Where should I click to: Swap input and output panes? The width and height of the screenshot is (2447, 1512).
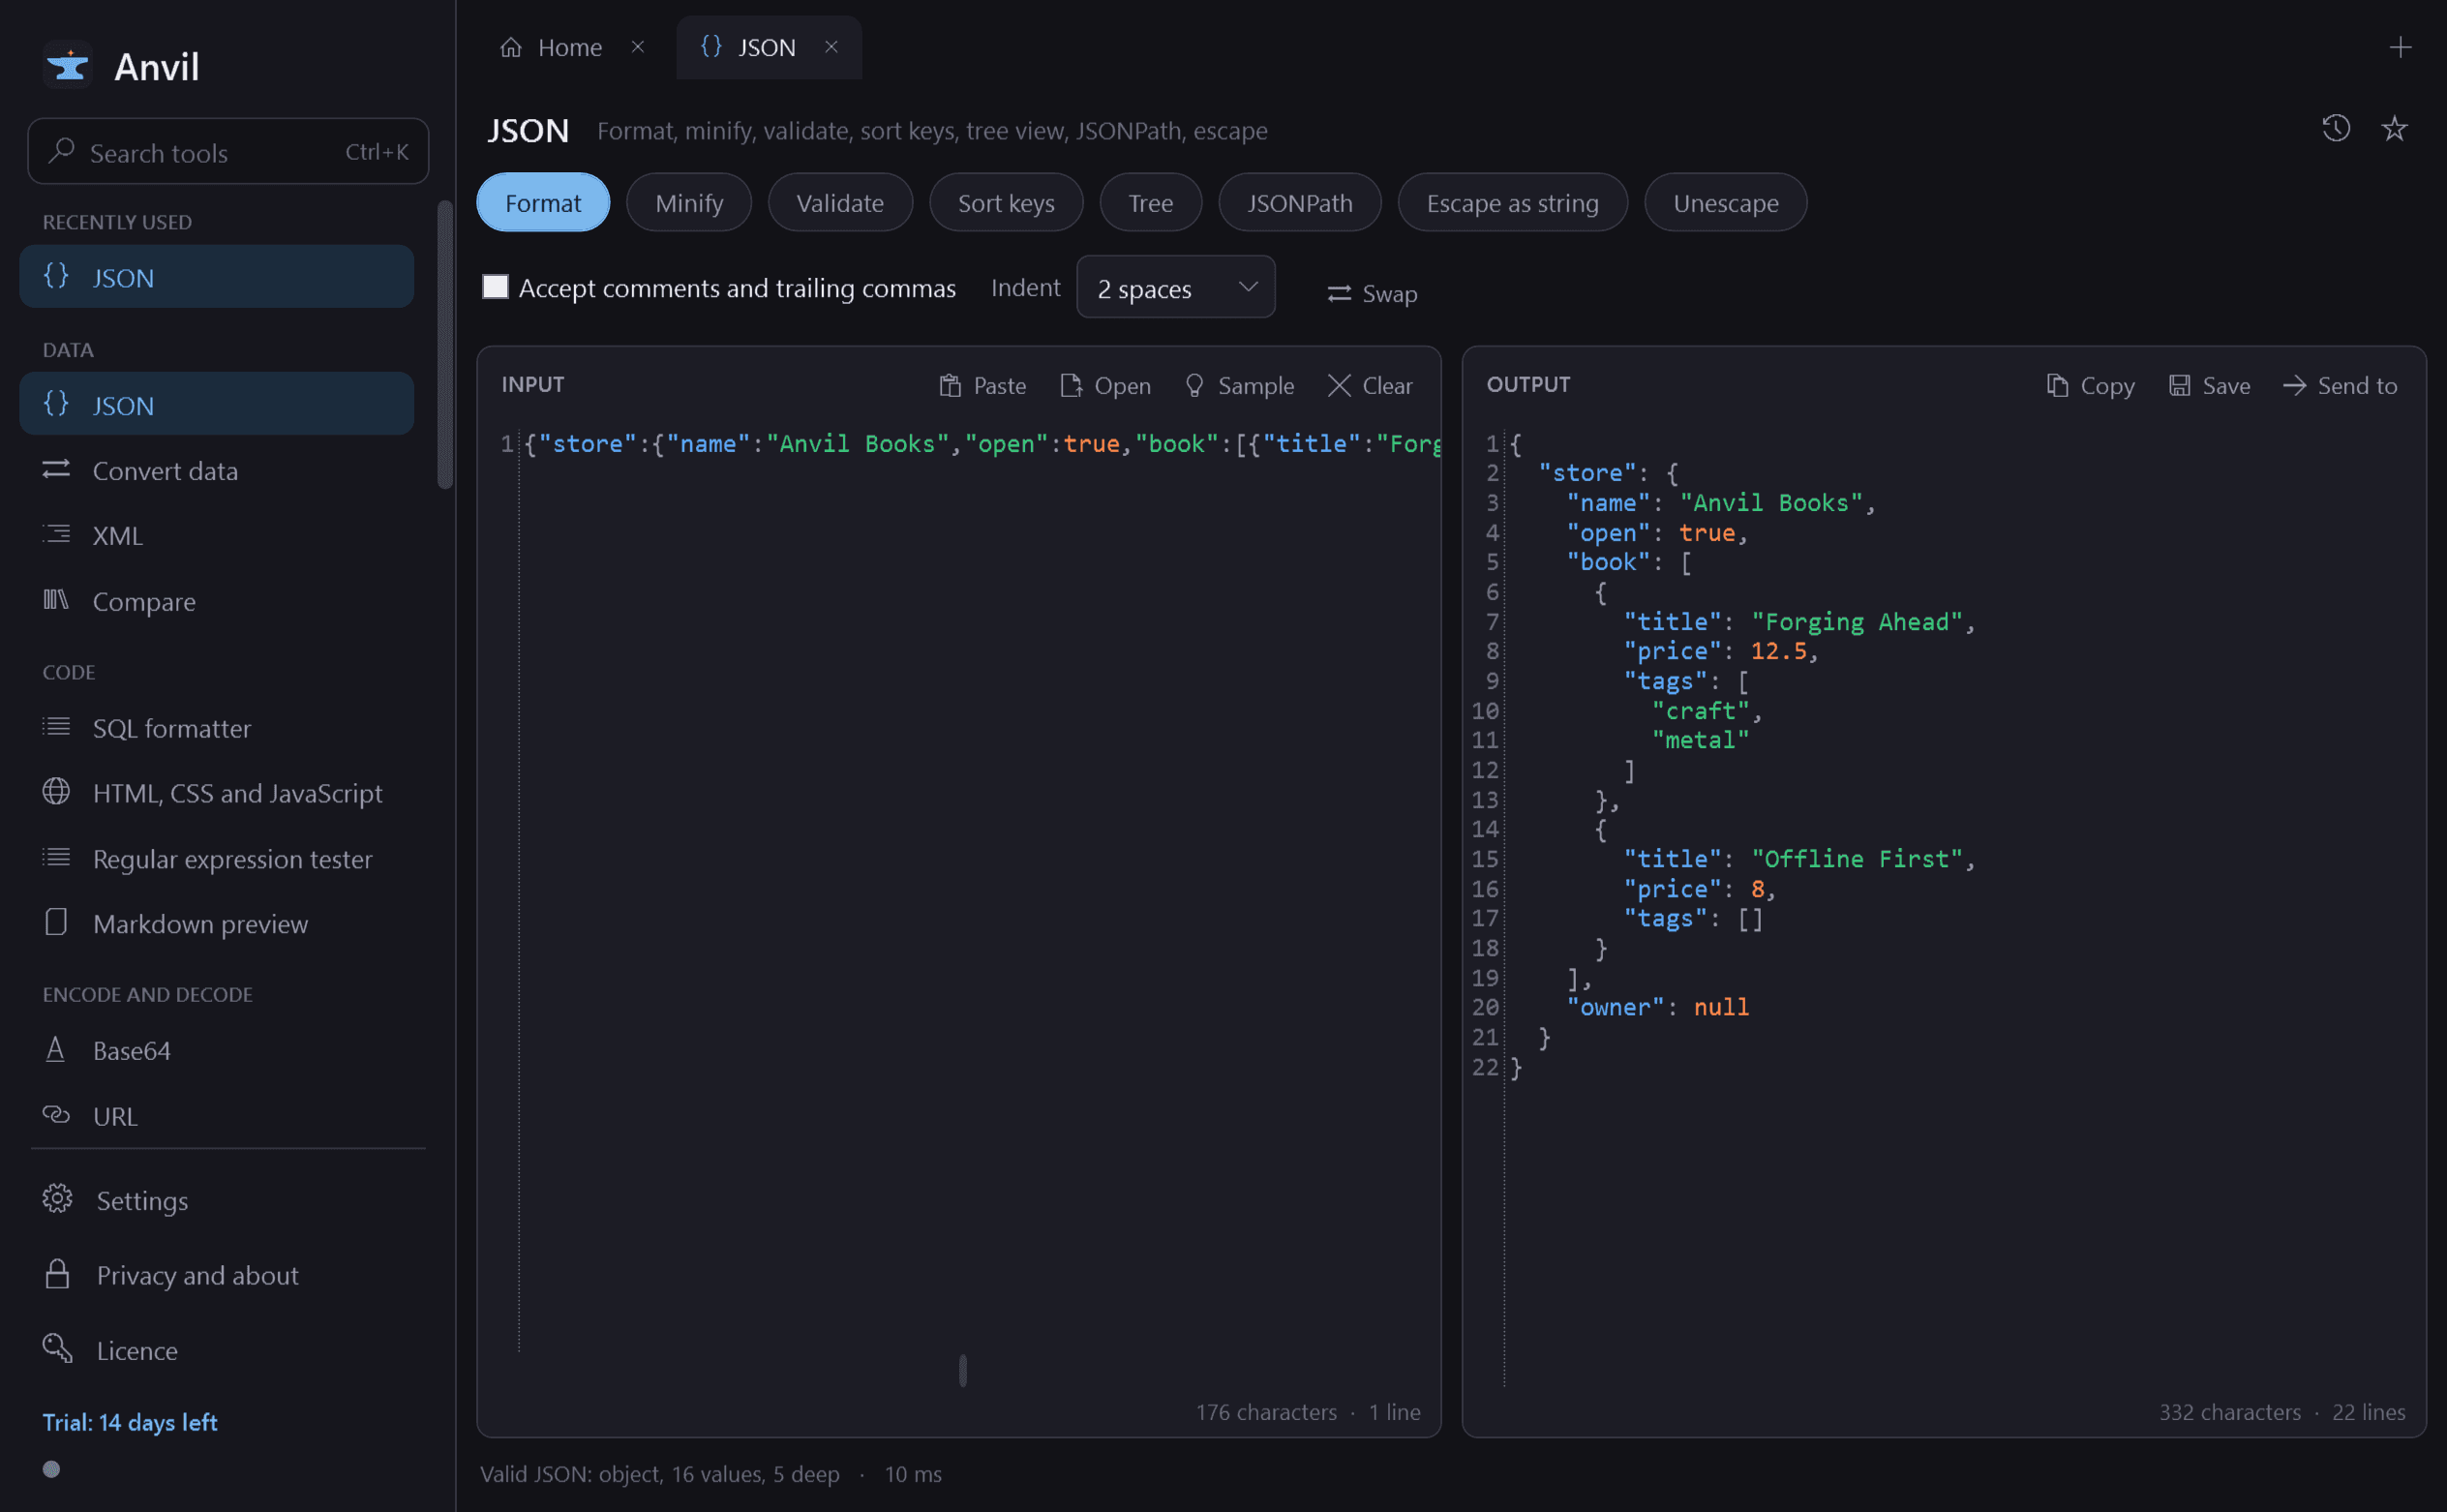click(x=1372, y=293)
